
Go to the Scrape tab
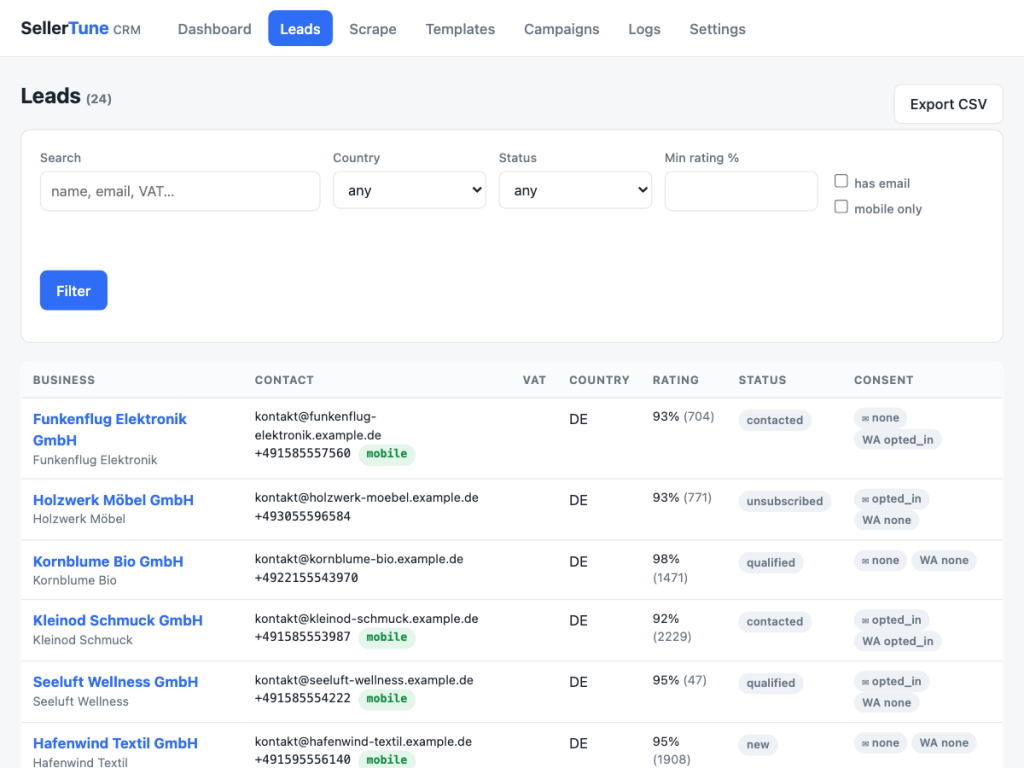[x=372, y=29]
